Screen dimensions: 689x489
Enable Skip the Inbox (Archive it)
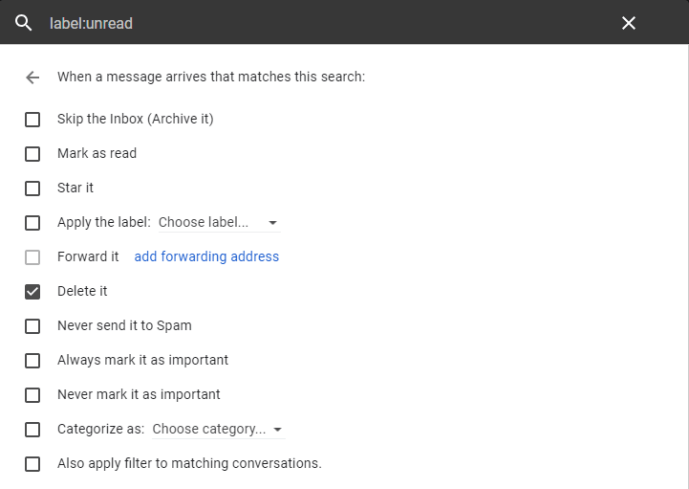click(x=33, y=119)
